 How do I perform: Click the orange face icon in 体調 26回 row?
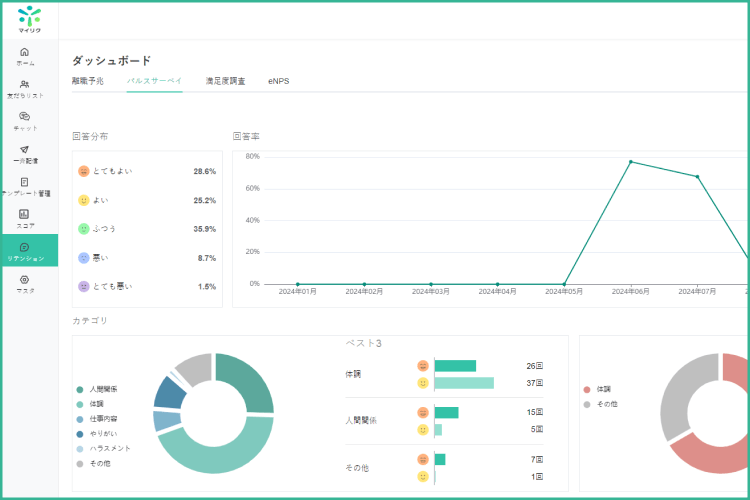click(x=423, y=366)
